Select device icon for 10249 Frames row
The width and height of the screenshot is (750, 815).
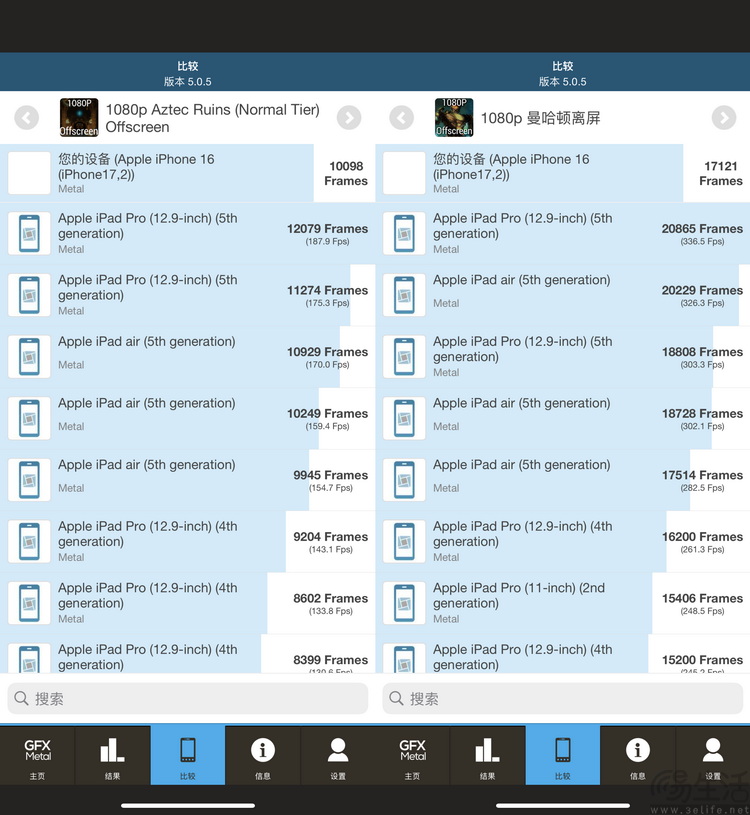point(29,418)
